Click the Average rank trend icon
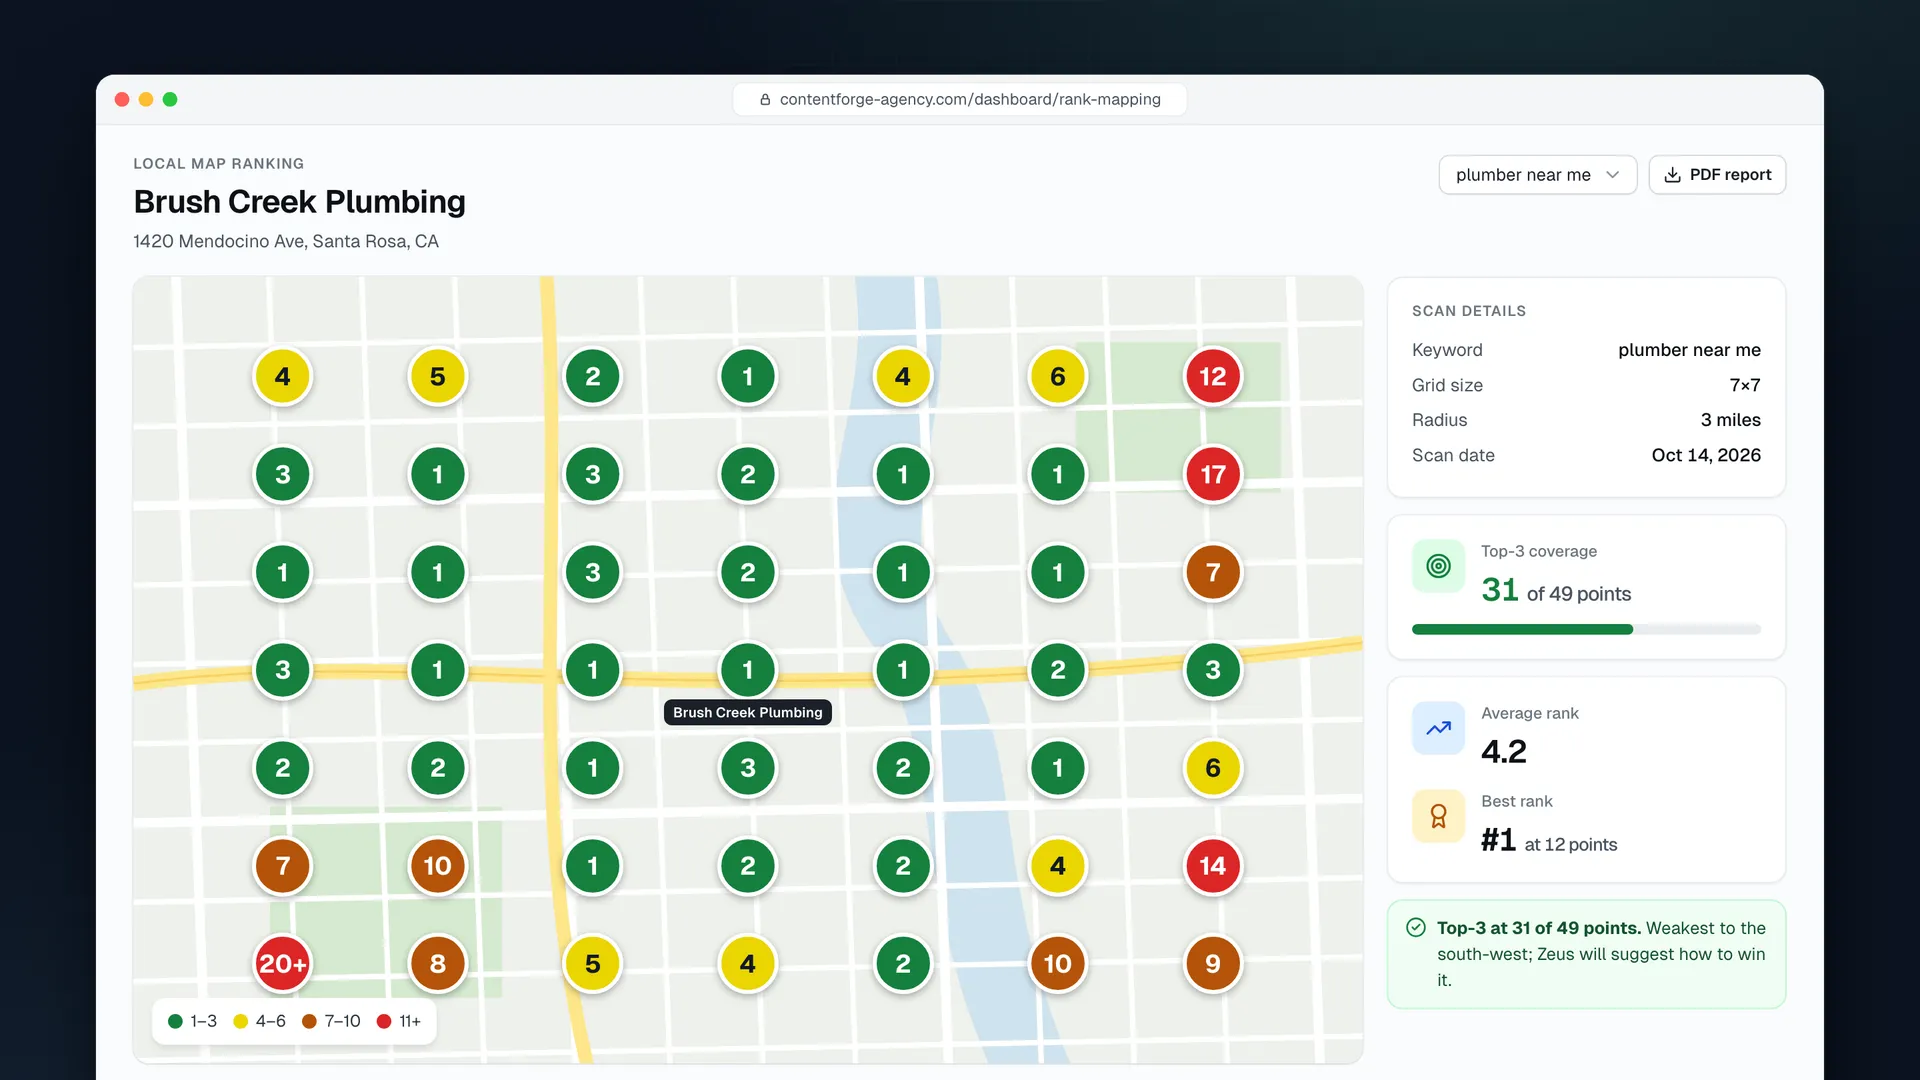 pos(1438,728)
